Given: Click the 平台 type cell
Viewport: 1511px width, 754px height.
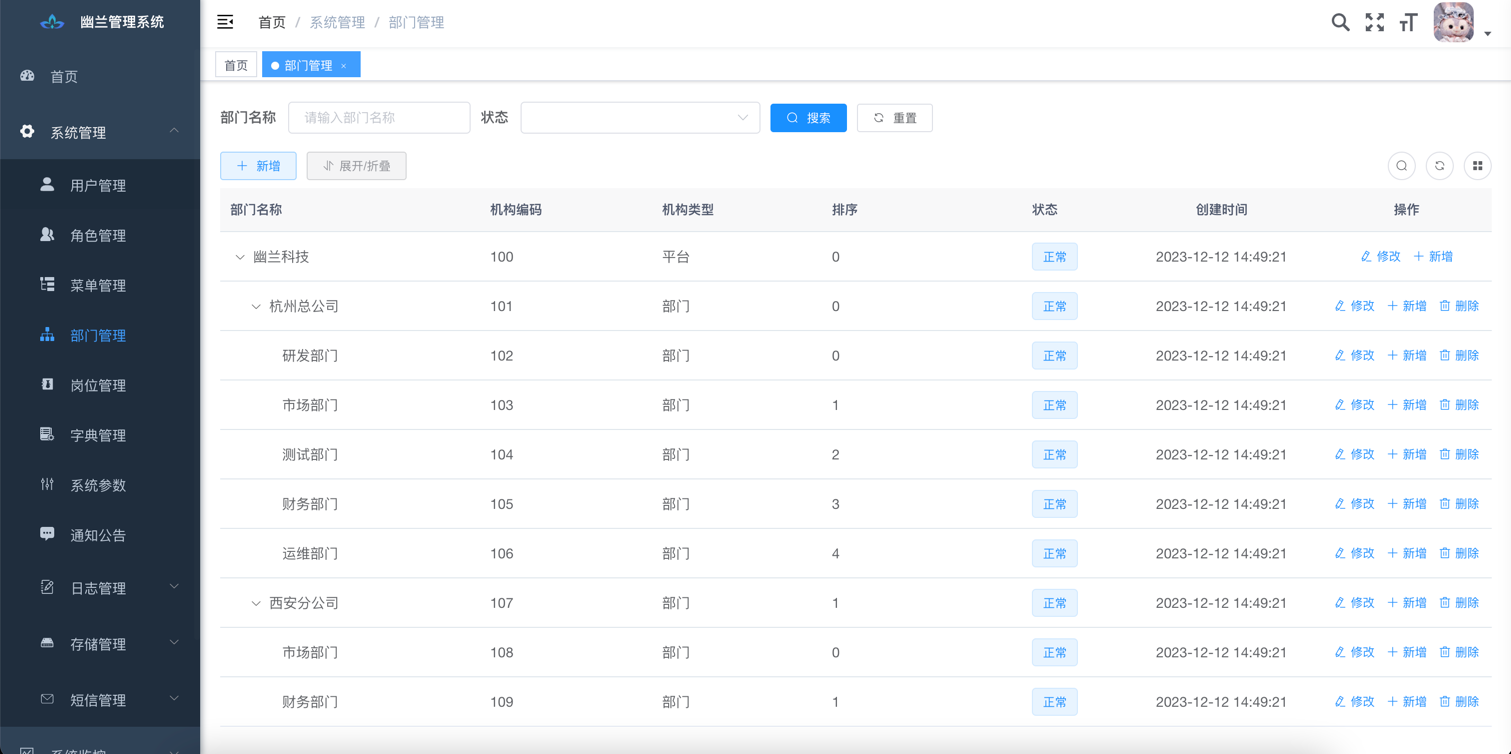Looking at the screenshot, I should [x=676, y=257].
